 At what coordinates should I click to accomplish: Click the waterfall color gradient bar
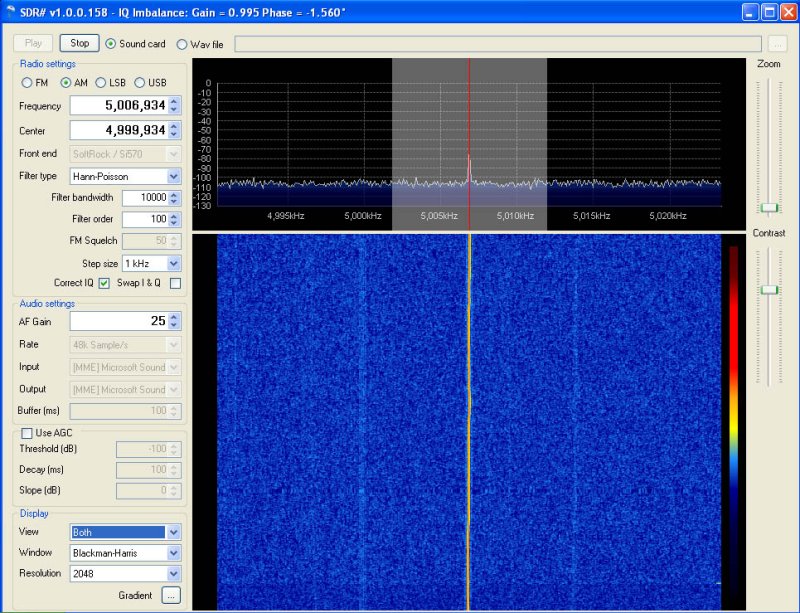tap(734, 424)
